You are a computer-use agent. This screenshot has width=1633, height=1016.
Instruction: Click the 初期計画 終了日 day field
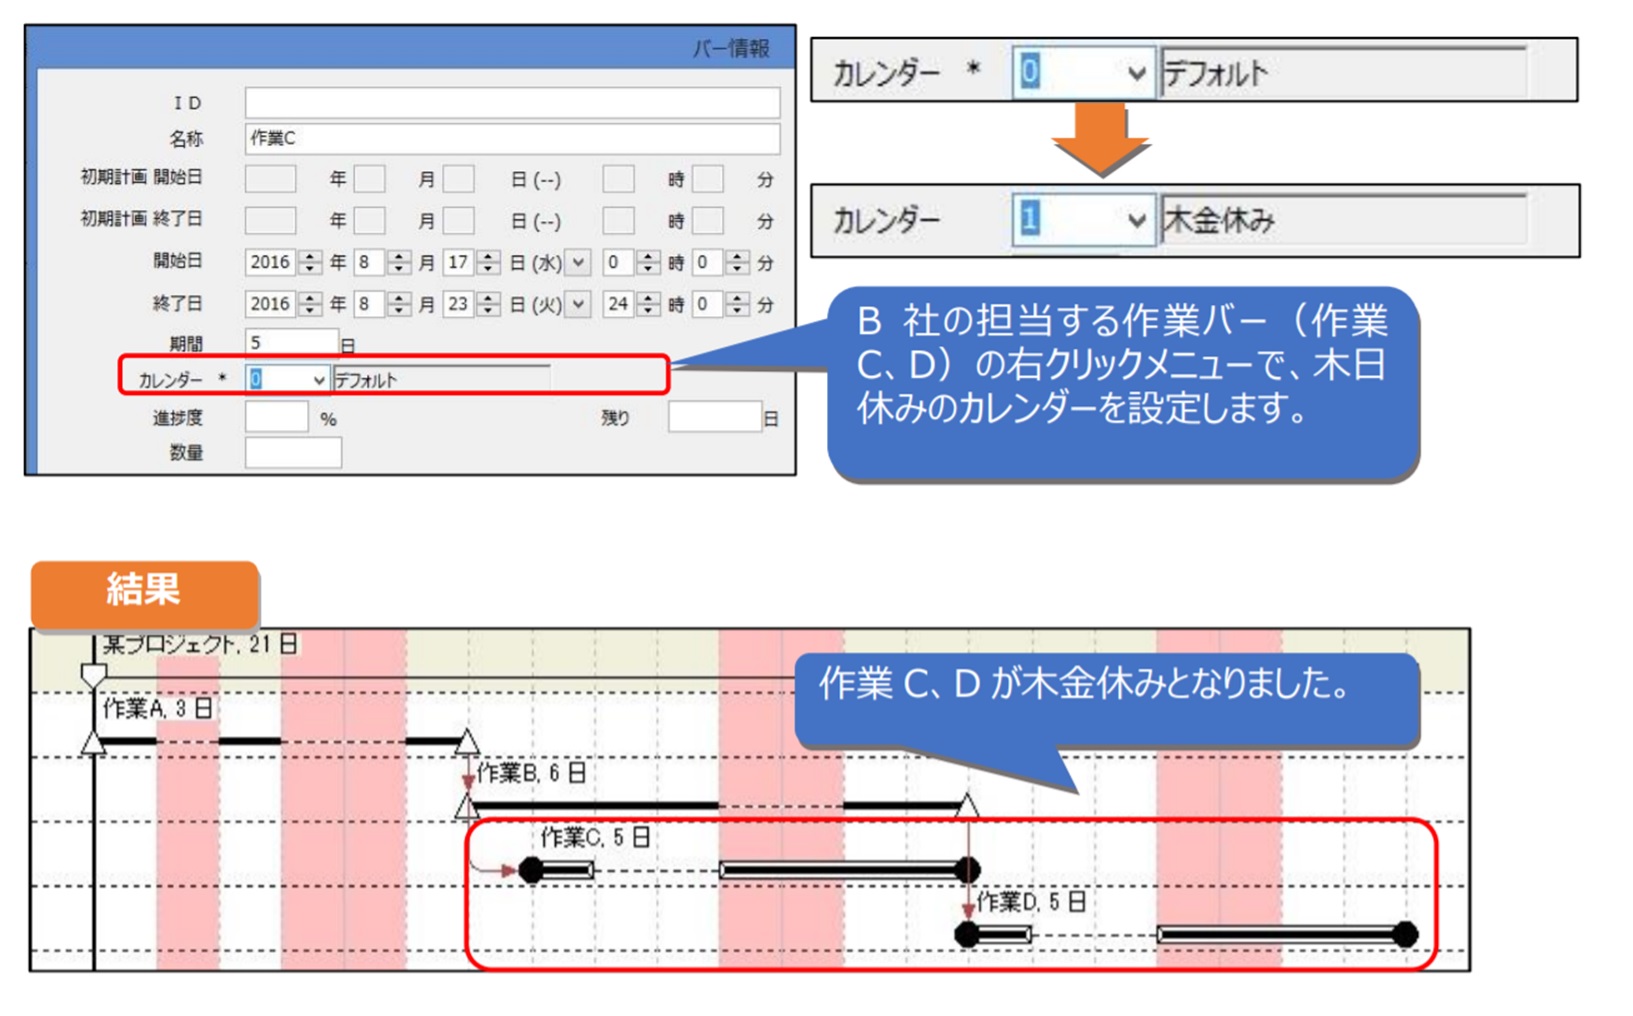point(458,220)
